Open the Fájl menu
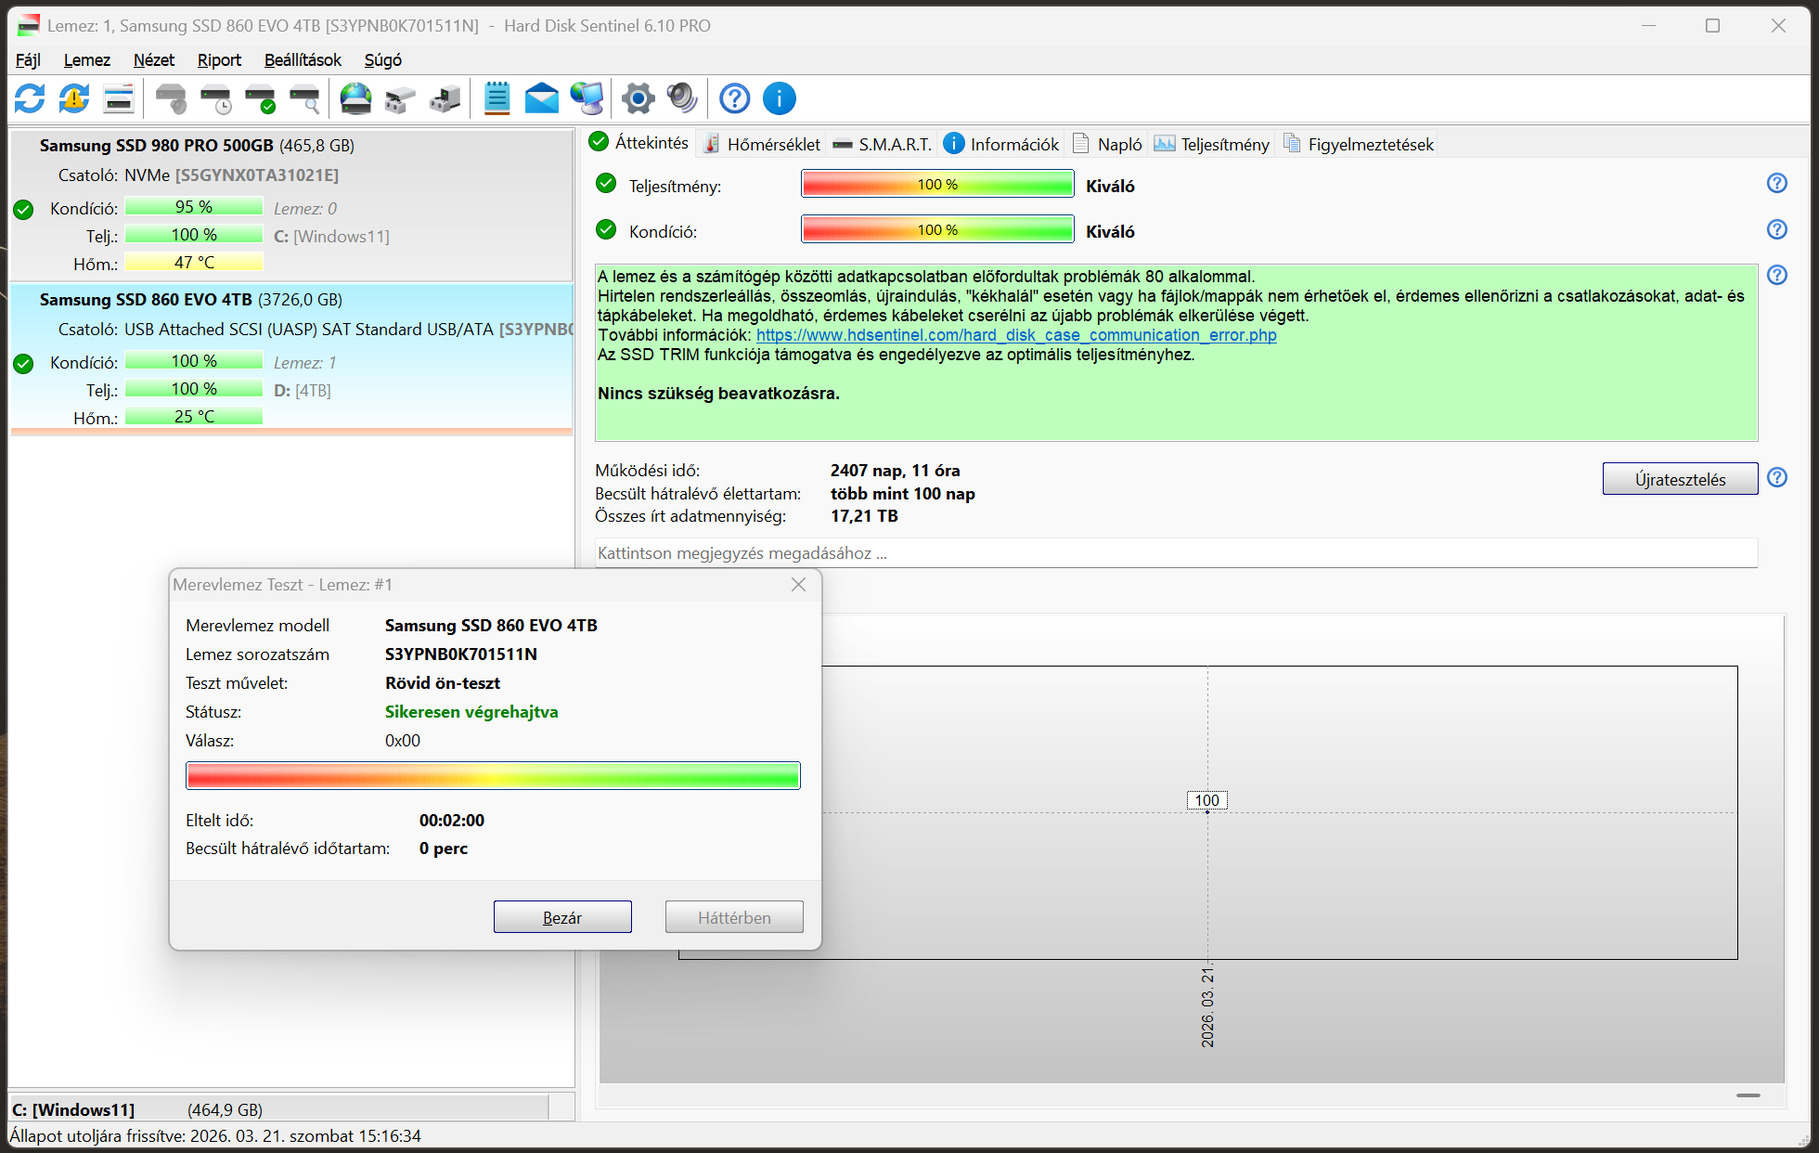This screenshot has width=1819, height=1153. (x=28, y=60)
